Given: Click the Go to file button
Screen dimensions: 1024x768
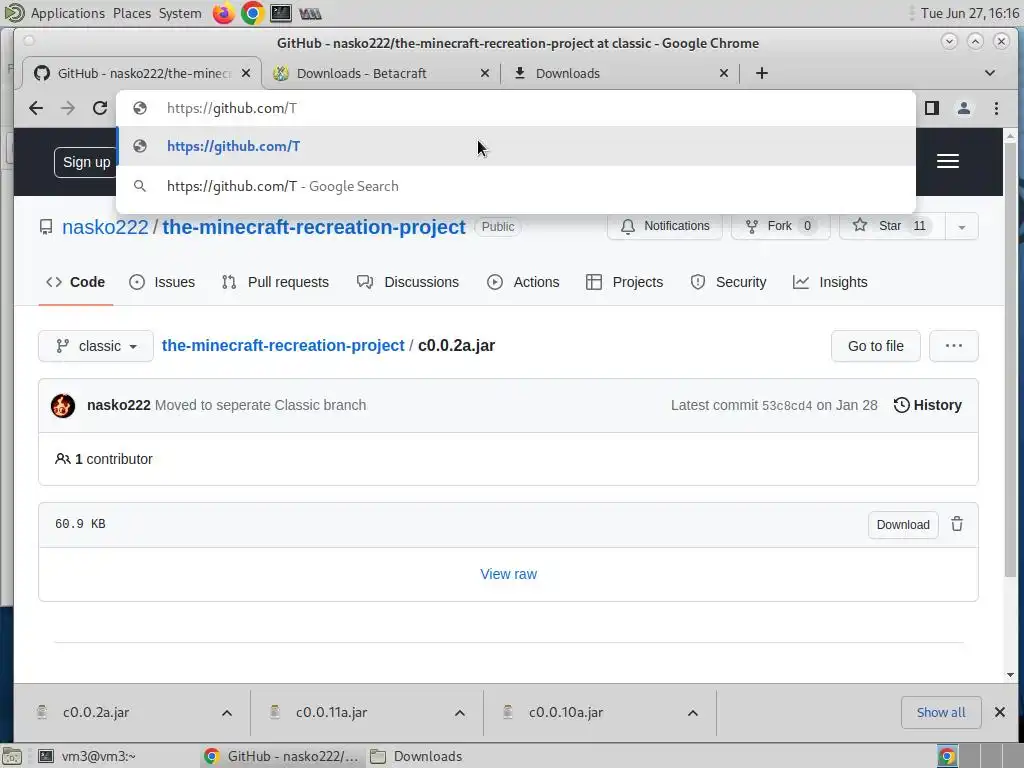Looking at the screenshot, I should (876, 346).
